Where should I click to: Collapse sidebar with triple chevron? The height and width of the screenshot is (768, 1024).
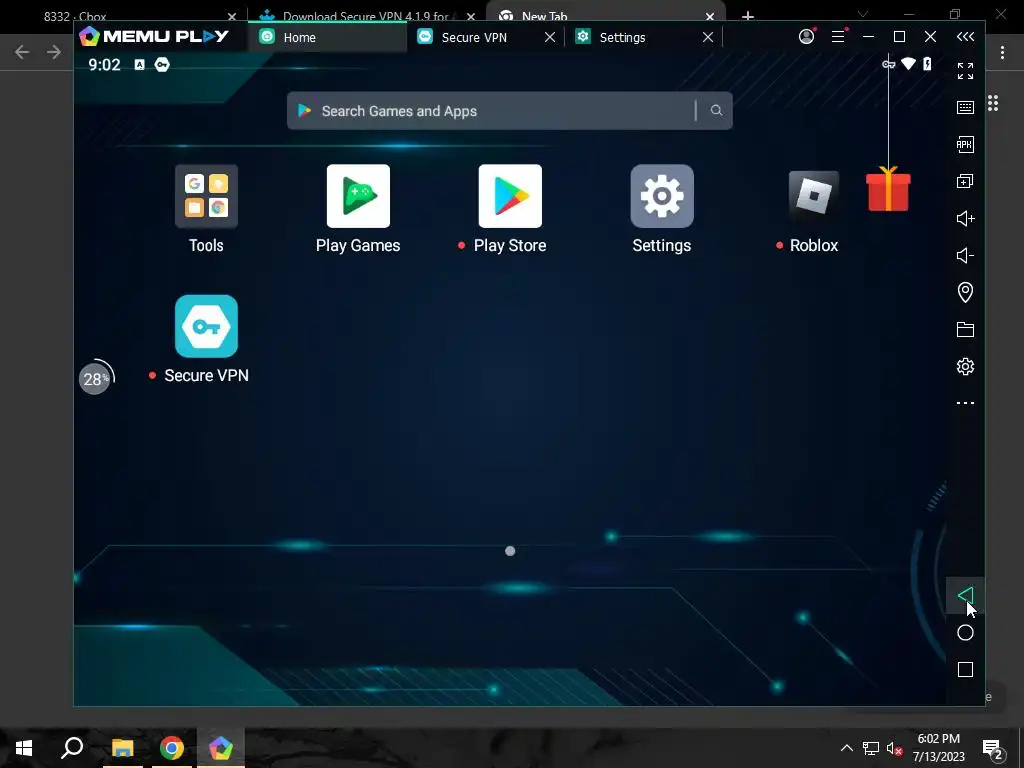[965, 37]
